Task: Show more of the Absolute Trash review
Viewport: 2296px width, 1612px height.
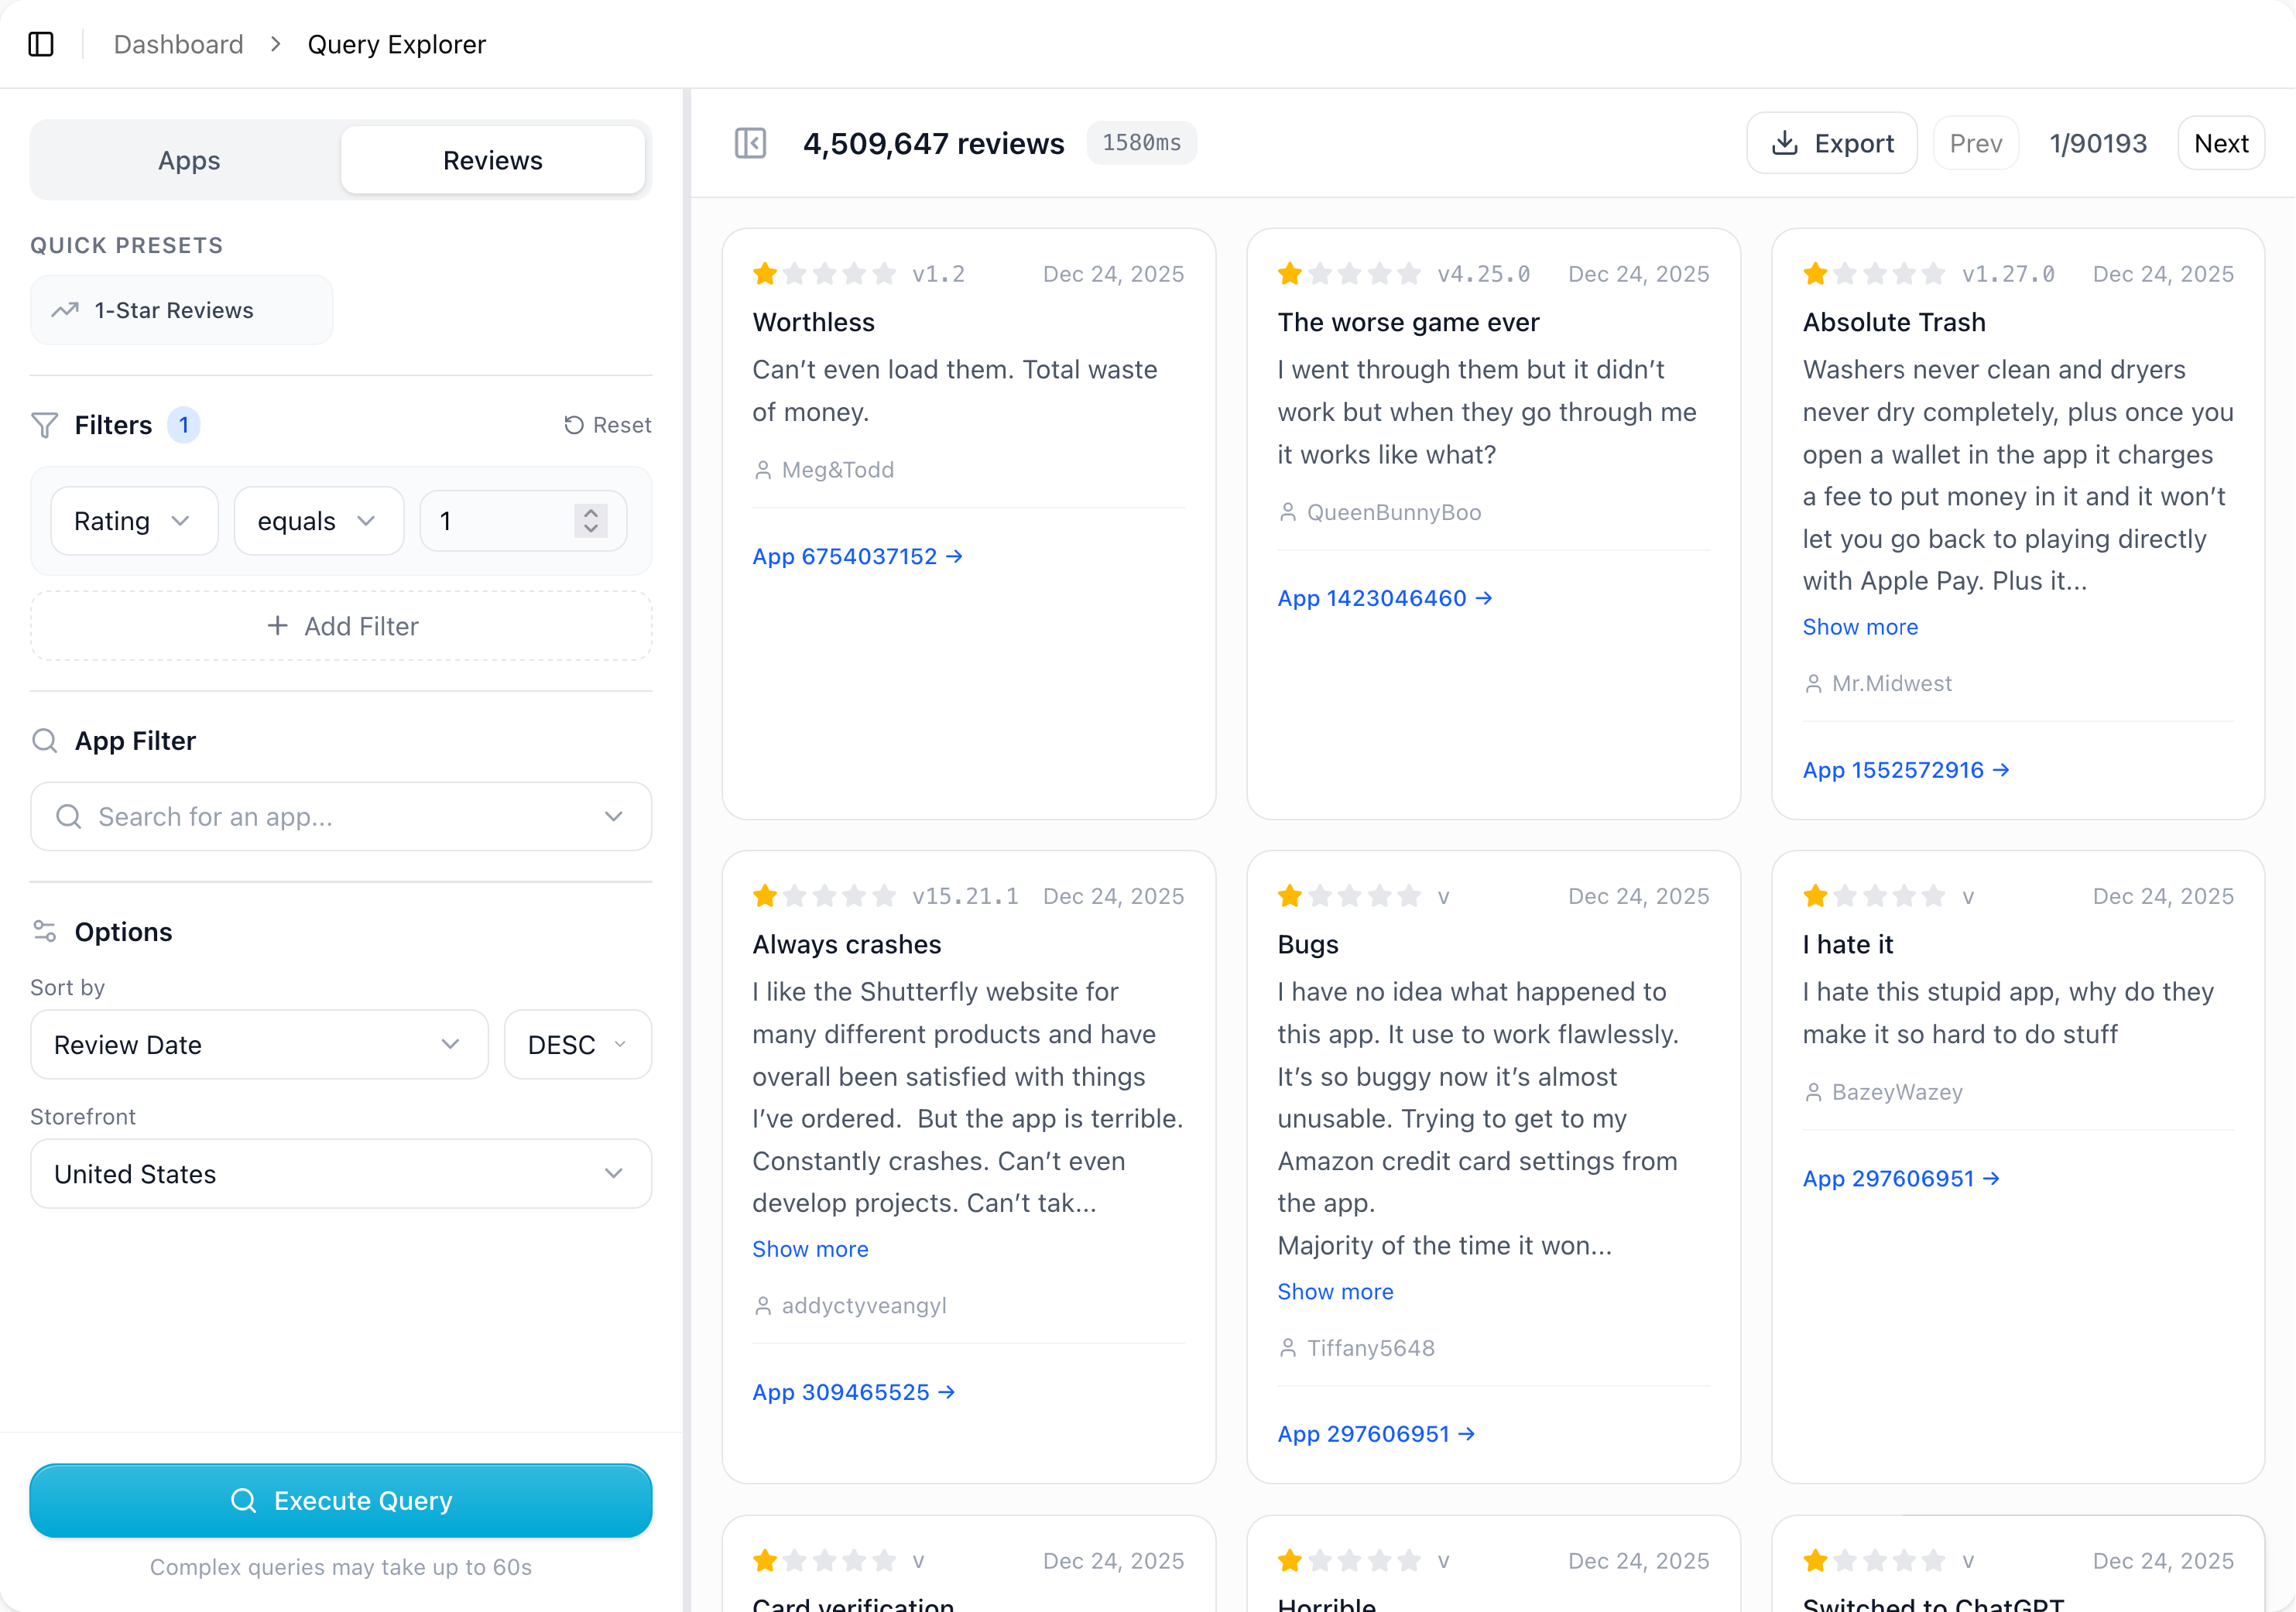Action: pos(1860,627)
